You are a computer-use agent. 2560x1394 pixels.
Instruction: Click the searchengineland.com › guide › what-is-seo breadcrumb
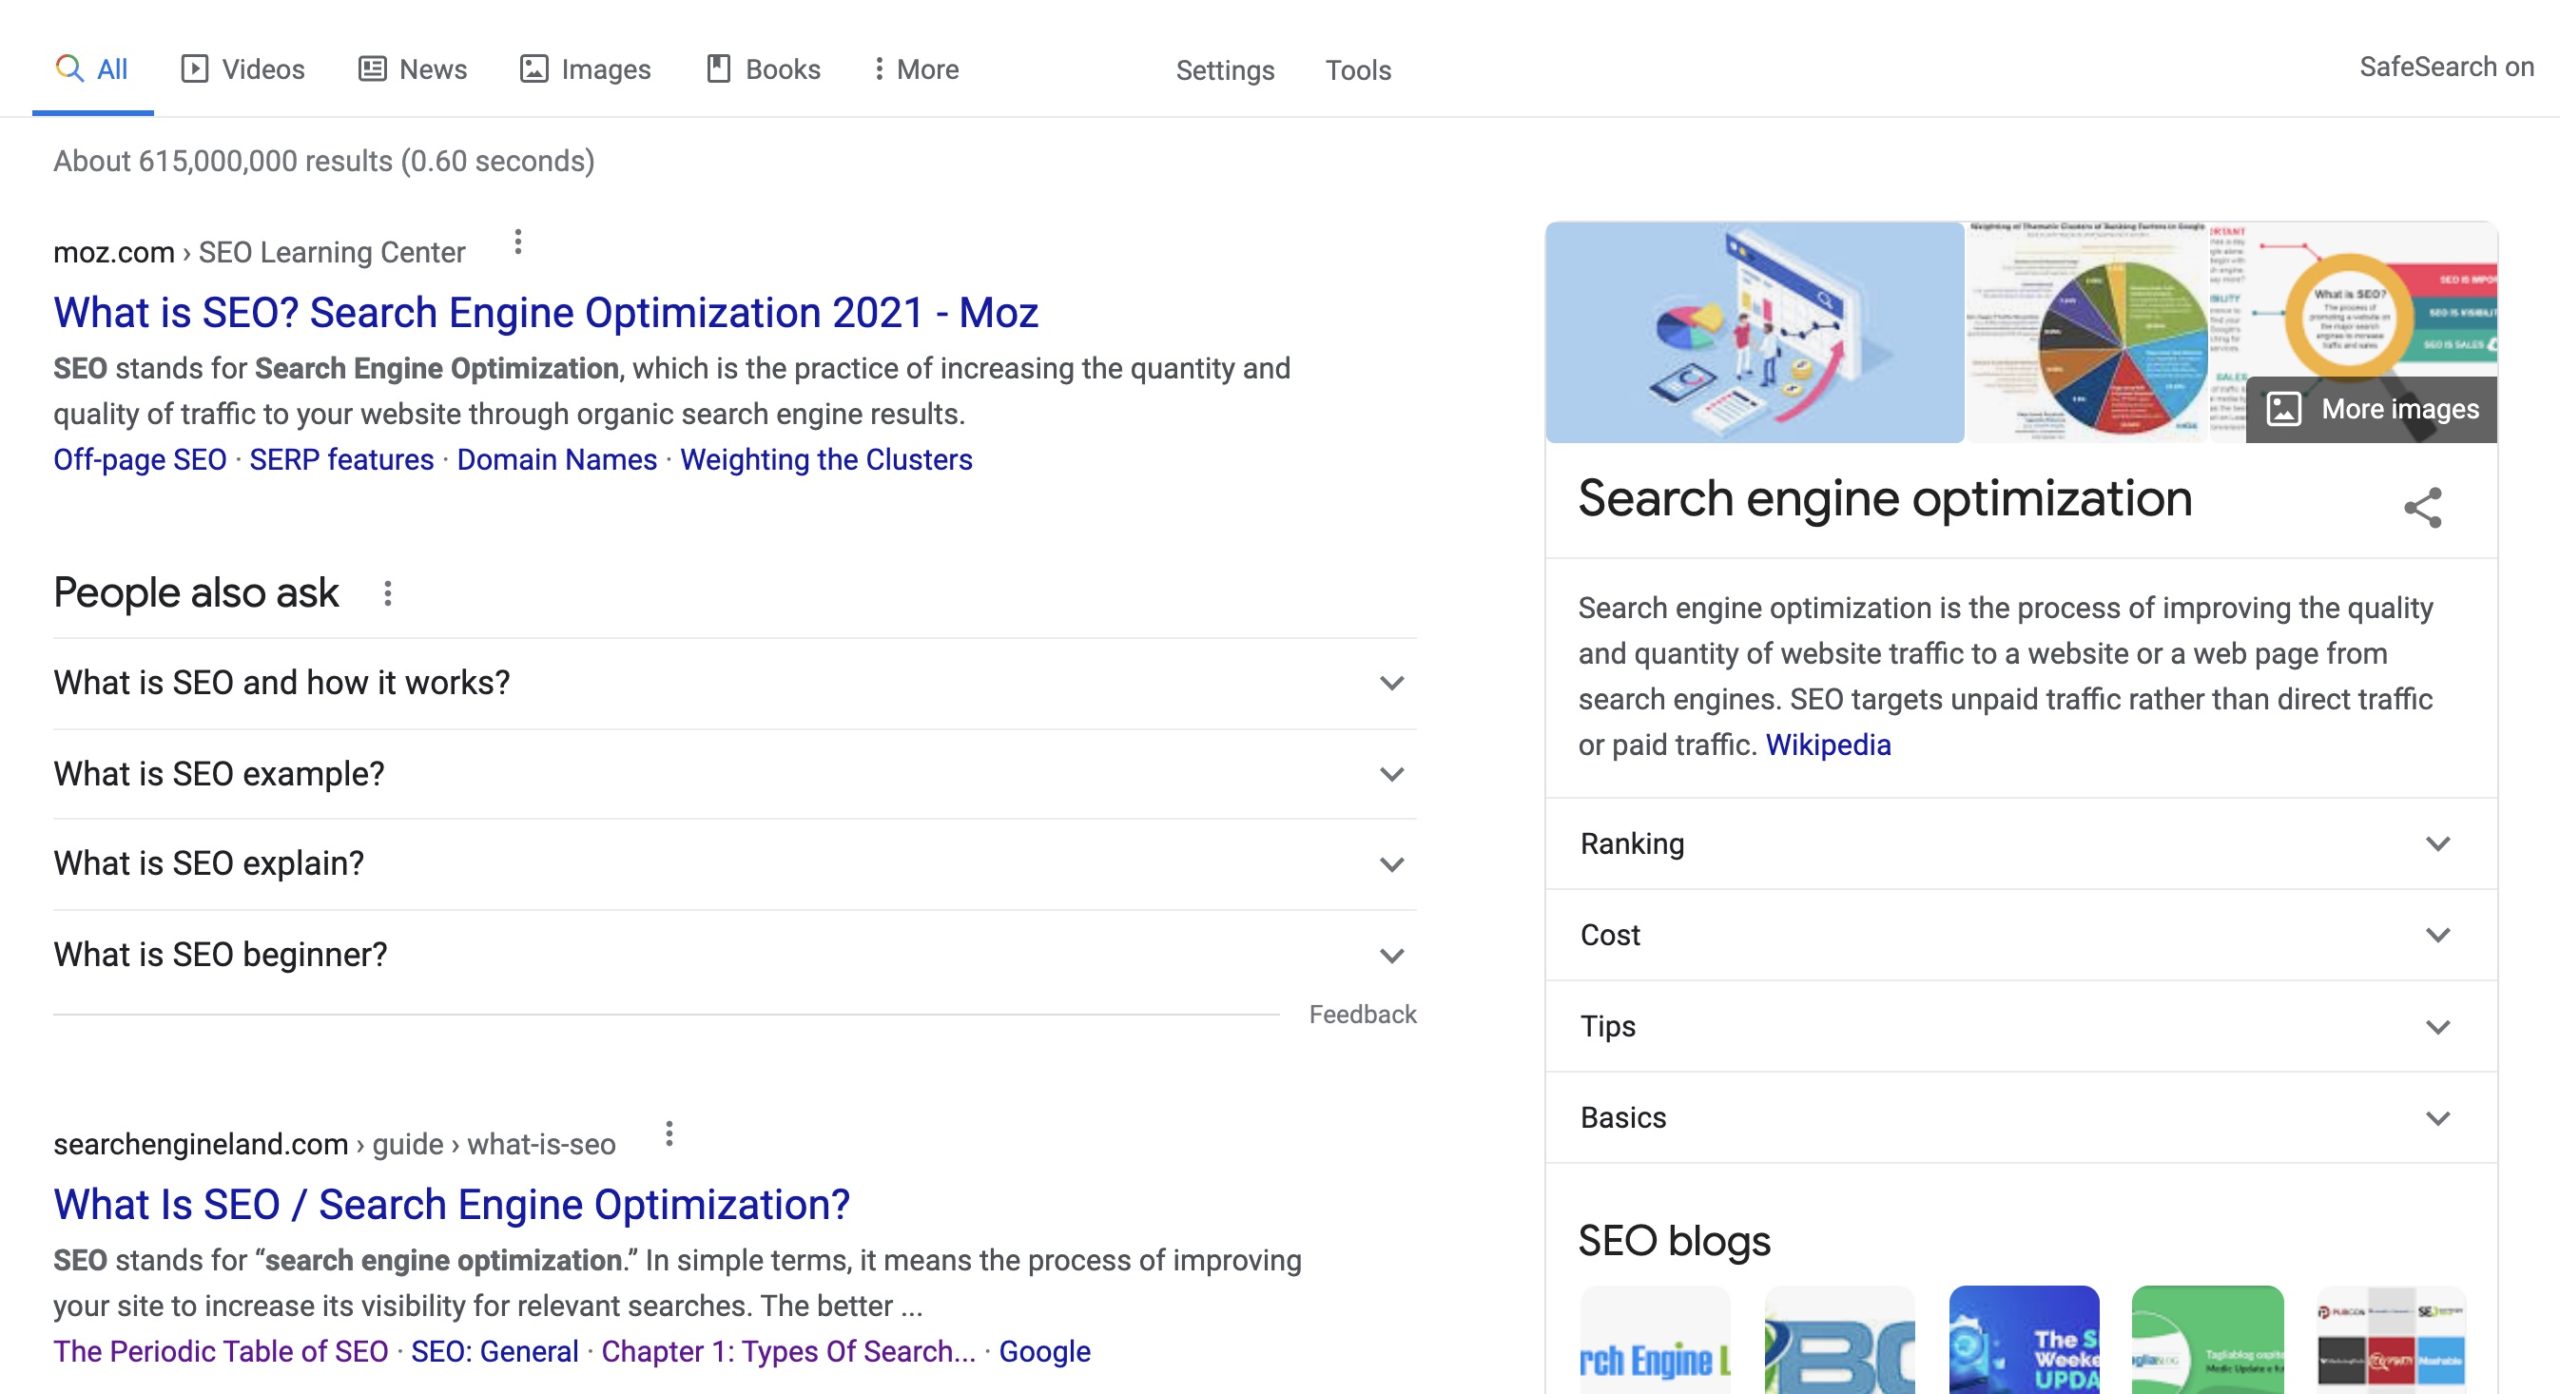334,1144
